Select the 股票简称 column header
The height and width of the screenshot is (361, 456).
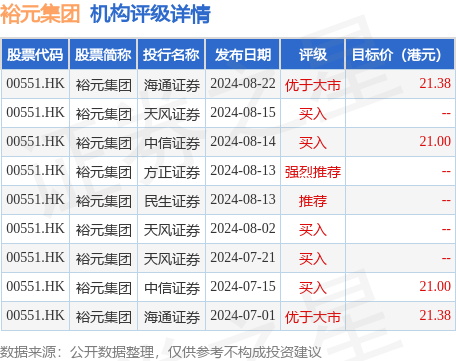[x=103, y=55]
